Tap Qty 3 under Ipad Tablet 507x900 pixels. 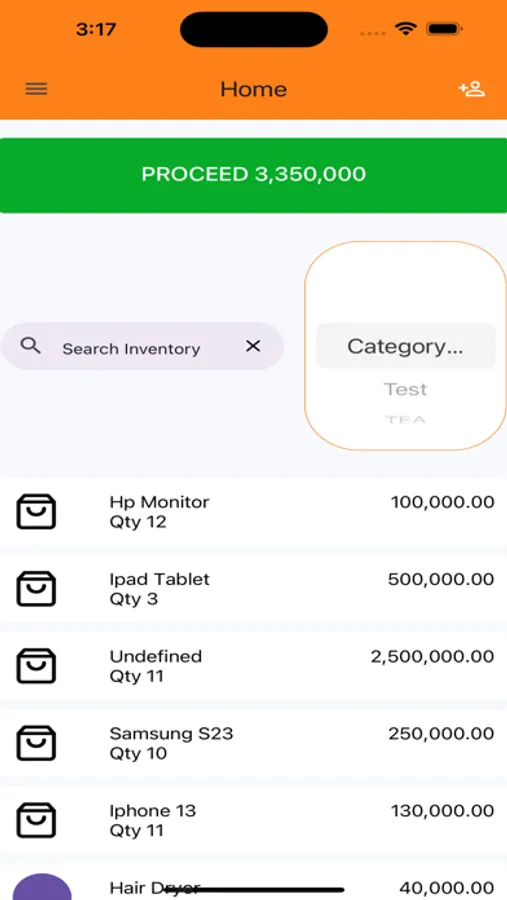point(133,599)
